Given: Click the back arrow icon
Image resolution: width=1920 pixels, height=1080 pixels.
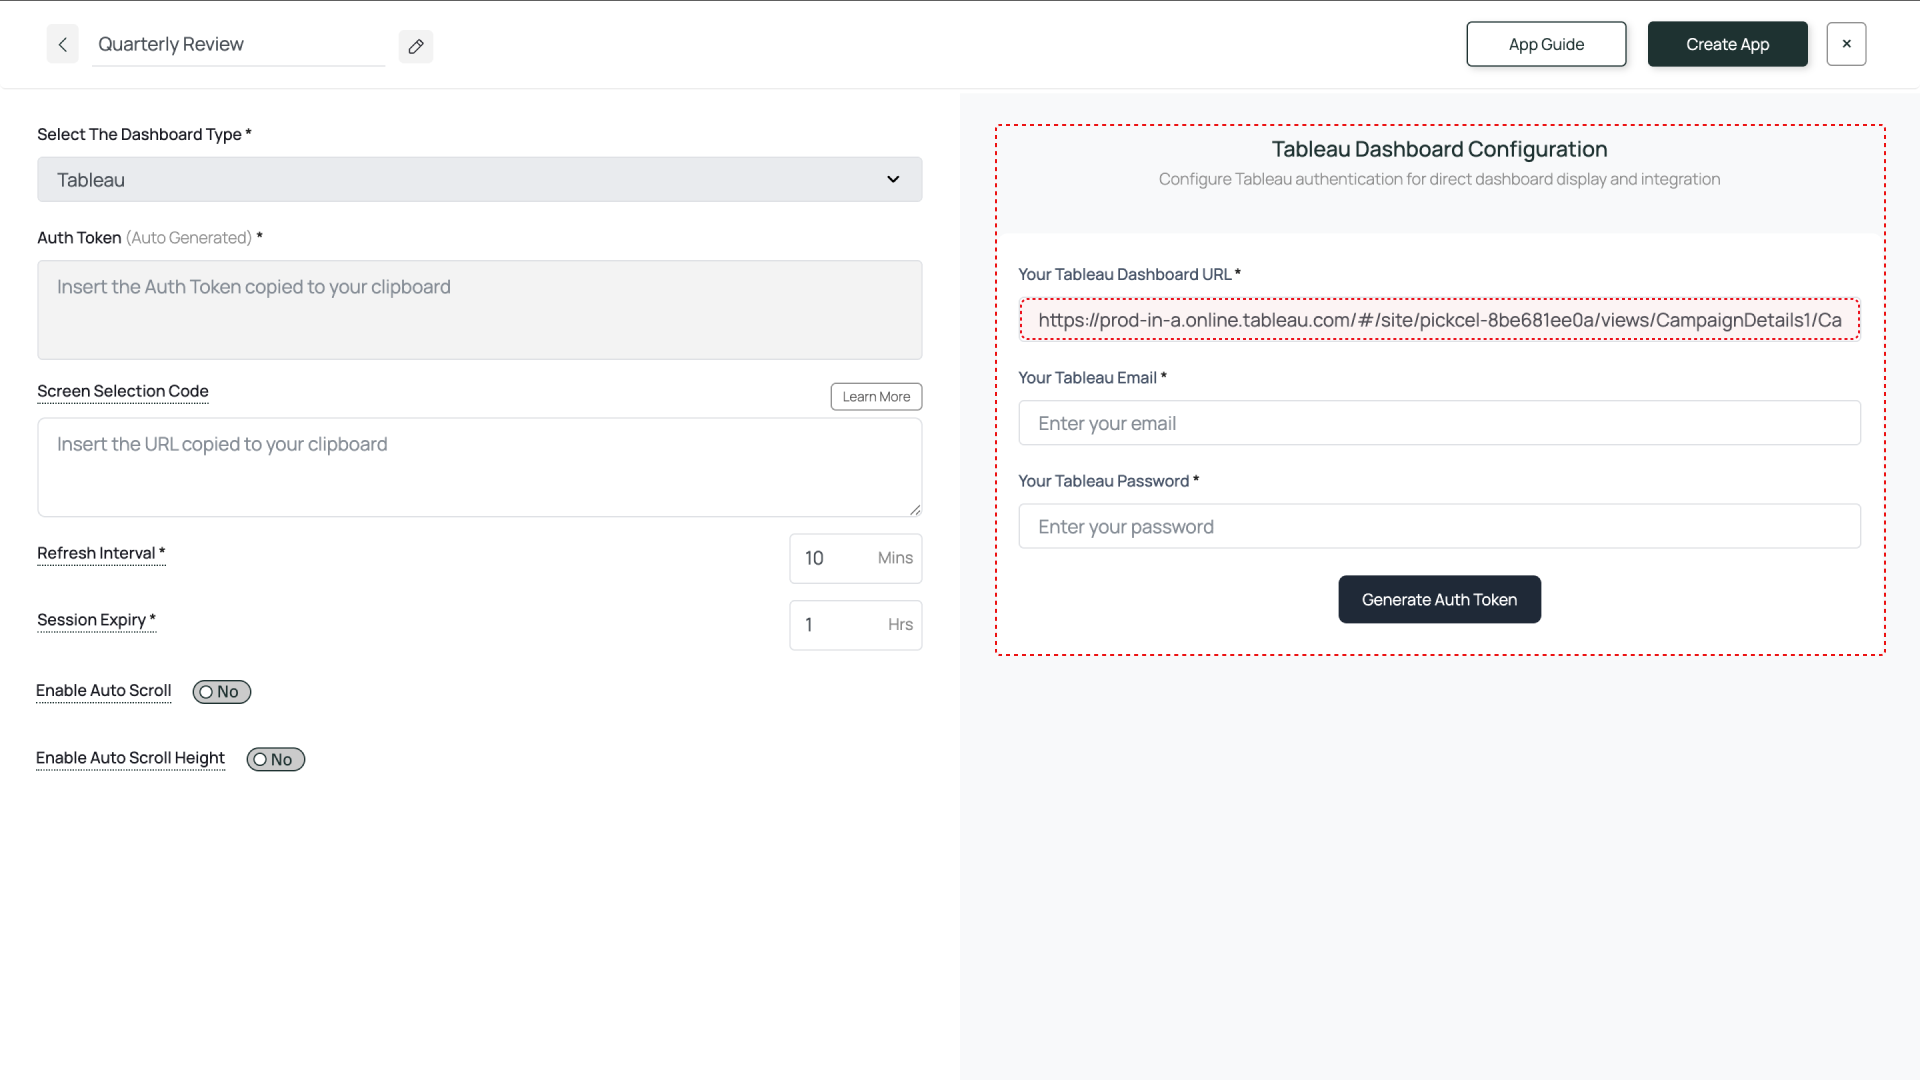Looking at the screenshot, I should pyautogui.click(x=62, y=45).
